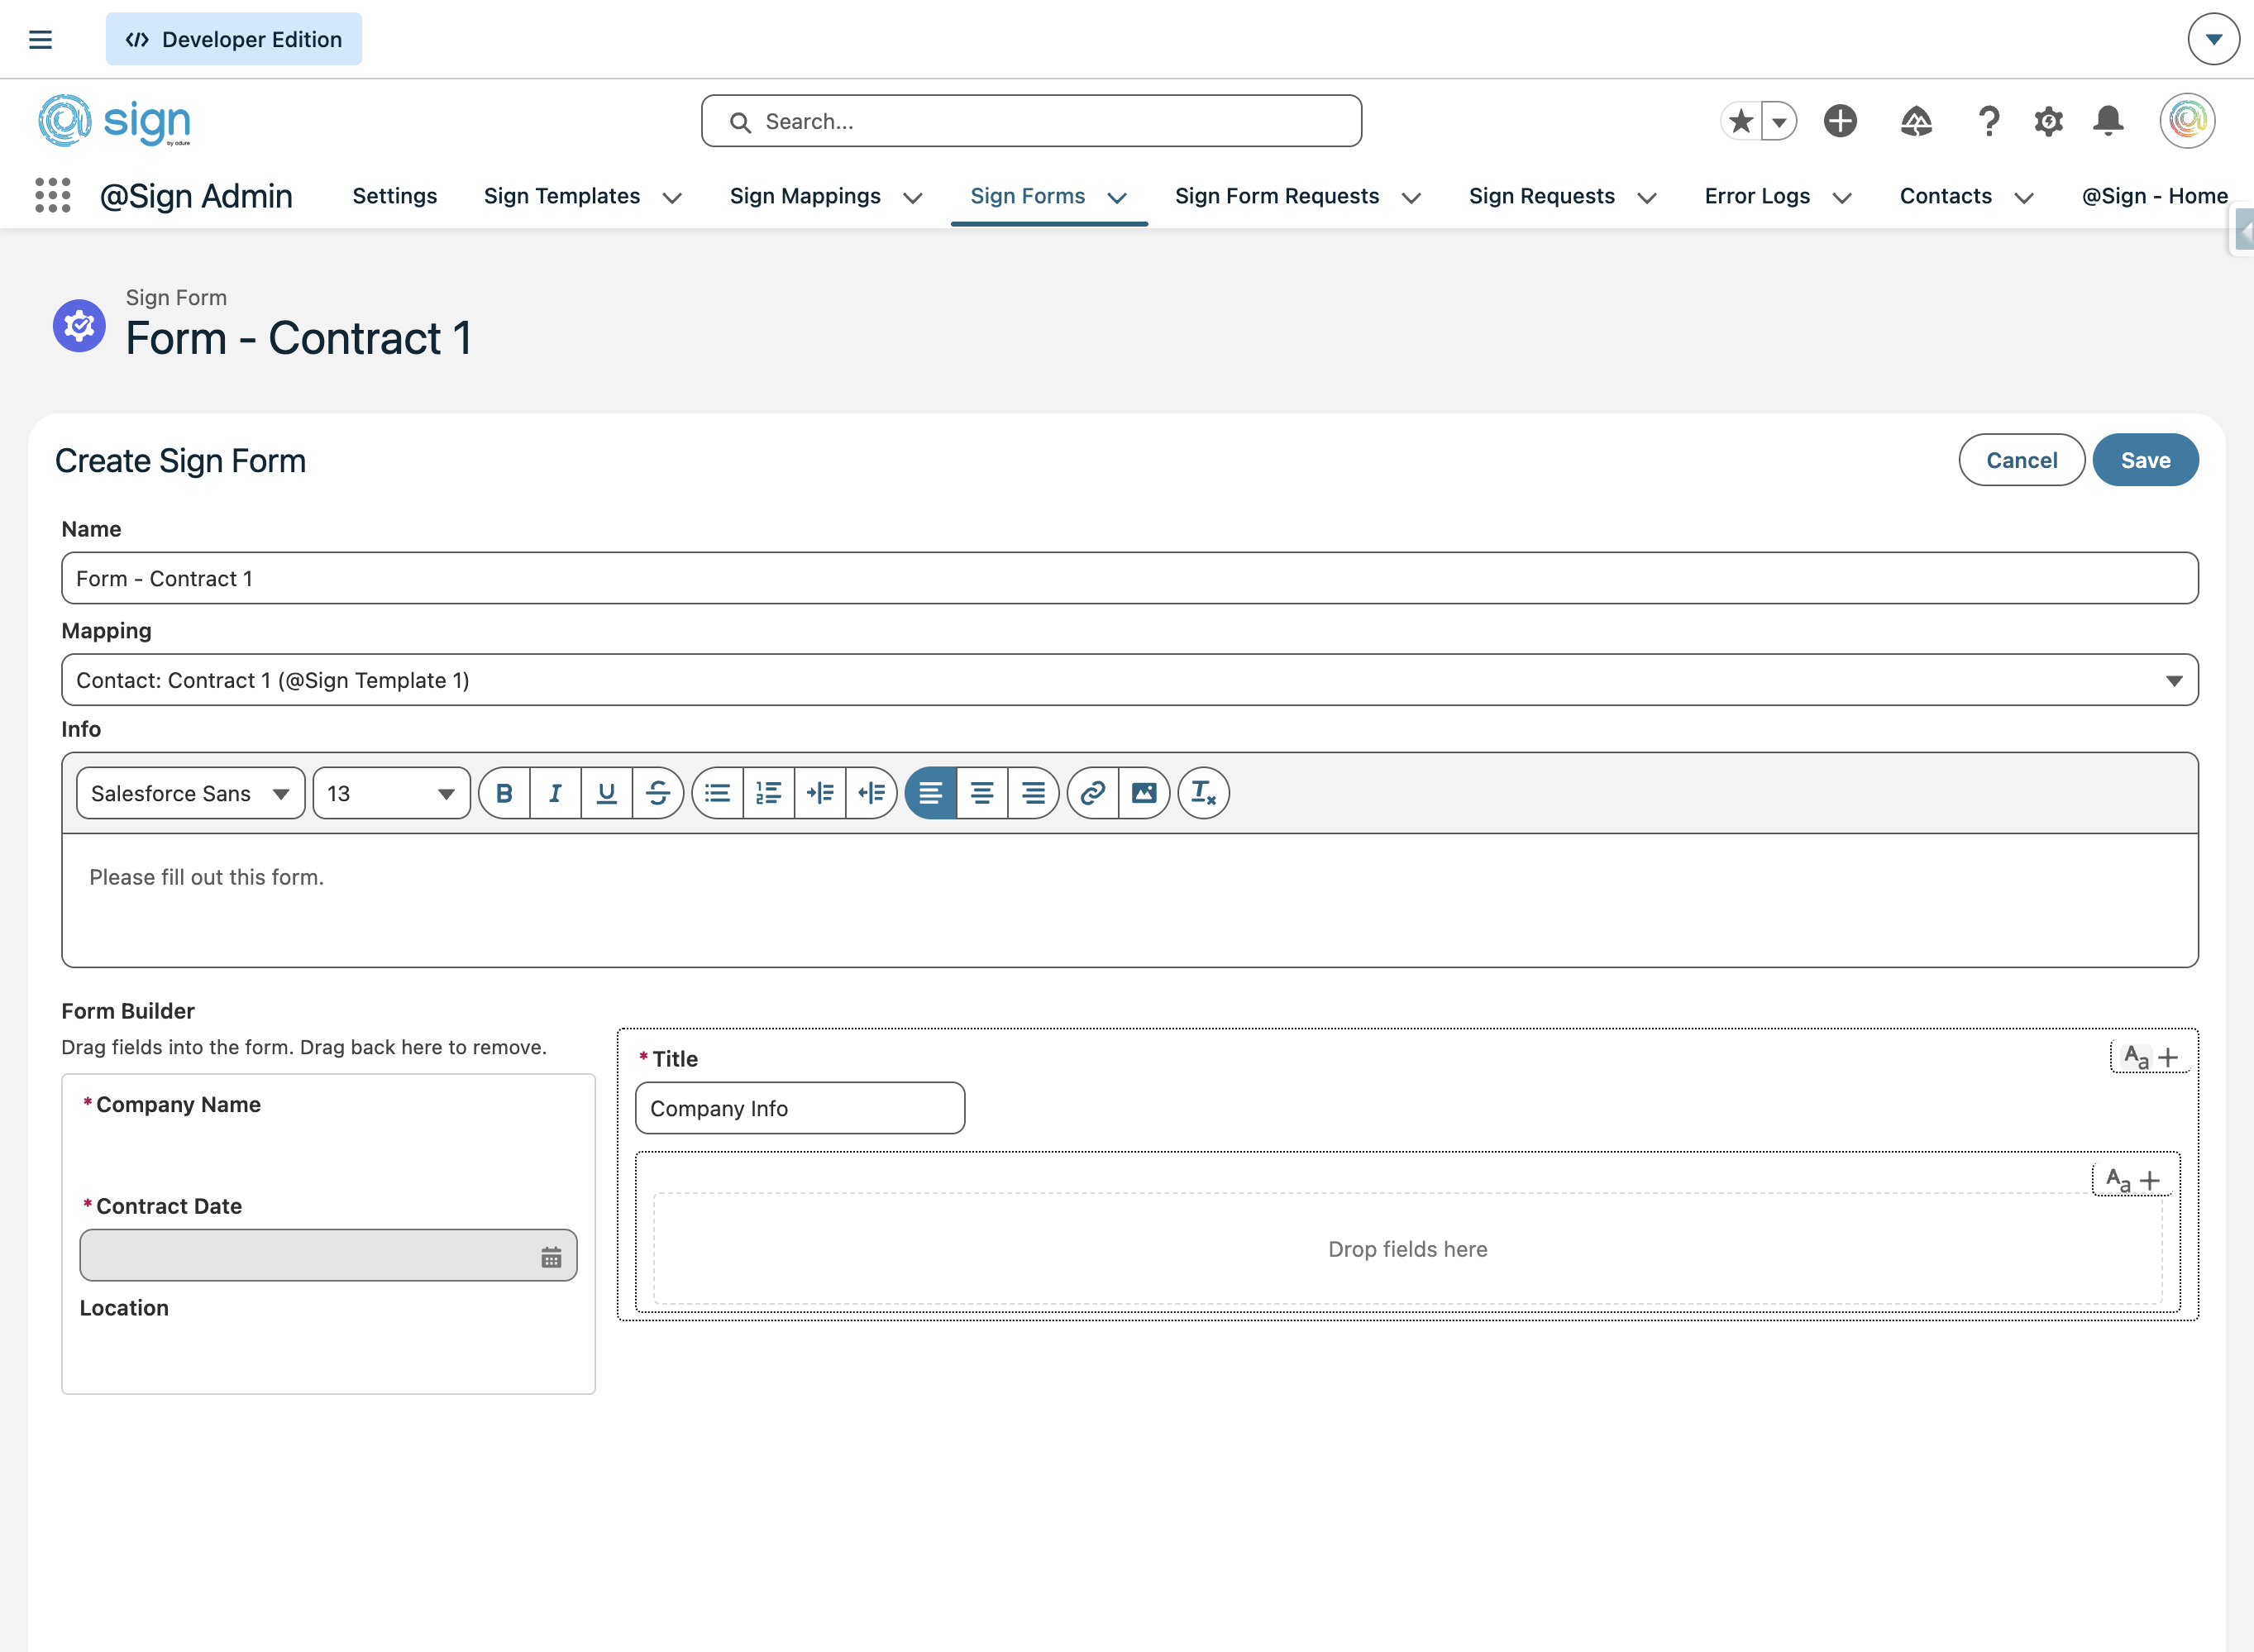This screenshot has width=2254, height=1652.
Task: Open the Salesforce Sans font dropdown
Action: click(190, 793)
